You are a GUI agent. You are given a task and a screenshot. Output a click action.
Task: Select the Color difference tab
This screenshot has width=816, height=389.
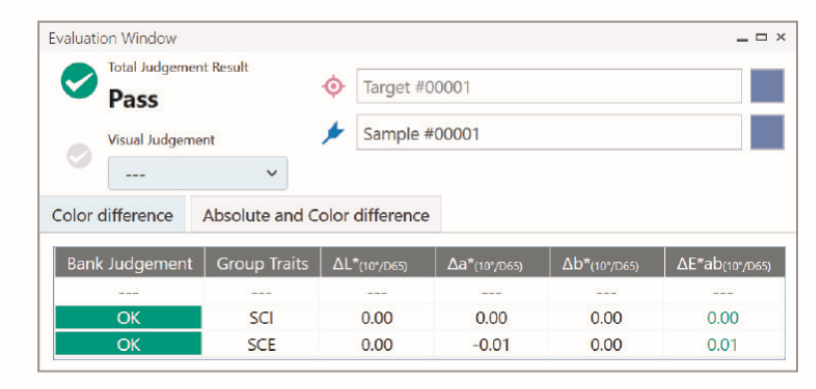[113, 215]
